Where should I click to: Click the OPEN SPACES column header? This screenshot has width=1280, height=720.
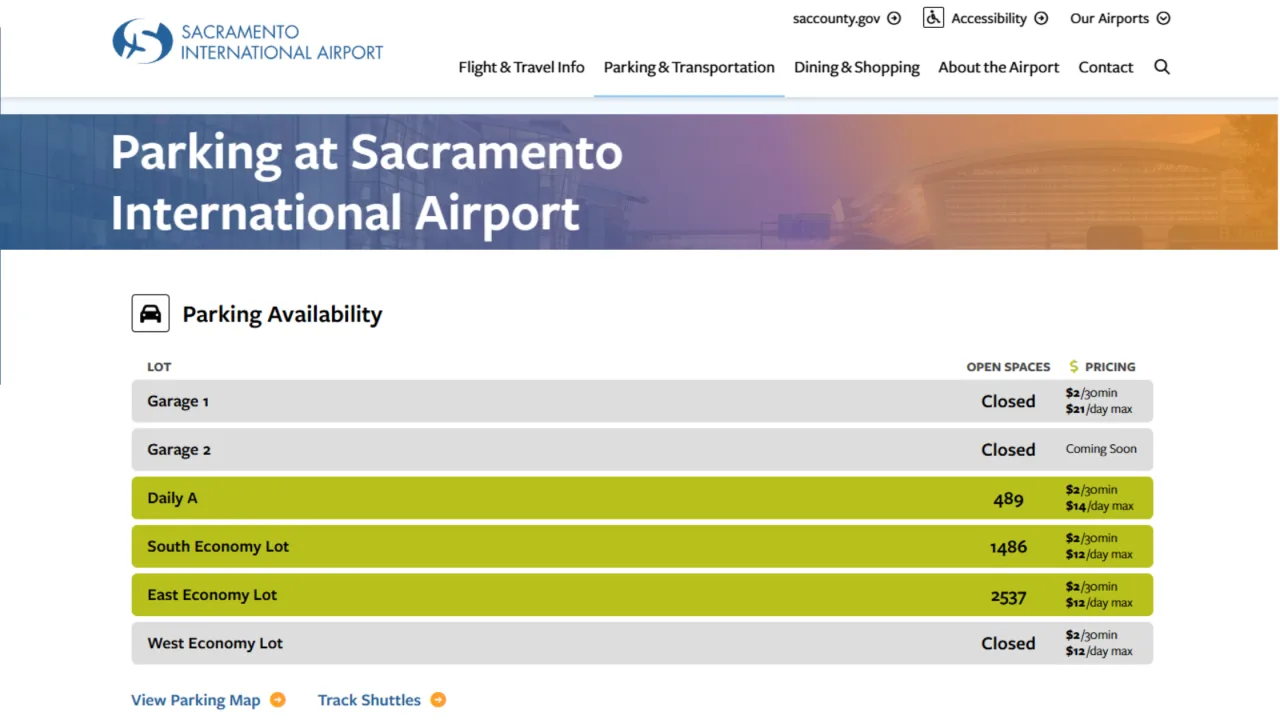click(1008, 367)
